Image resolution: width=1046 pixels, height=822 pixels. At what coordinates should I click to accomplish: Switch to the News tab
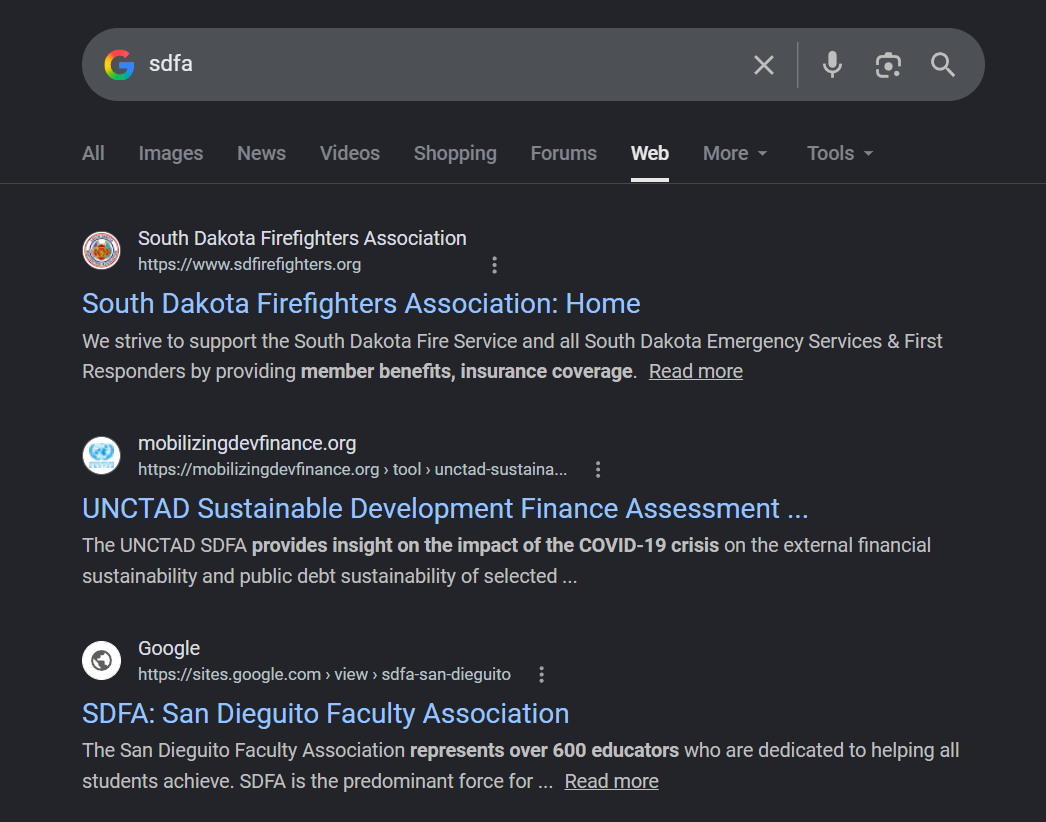262,153
